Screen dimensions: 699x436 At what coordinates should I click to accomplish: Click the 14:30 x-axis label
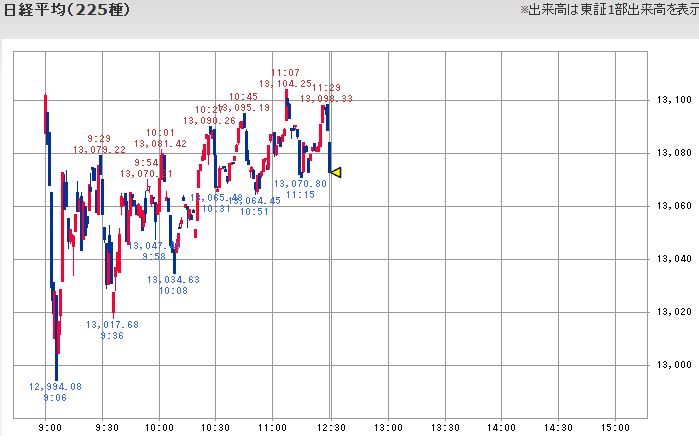[x=558, y=428]
